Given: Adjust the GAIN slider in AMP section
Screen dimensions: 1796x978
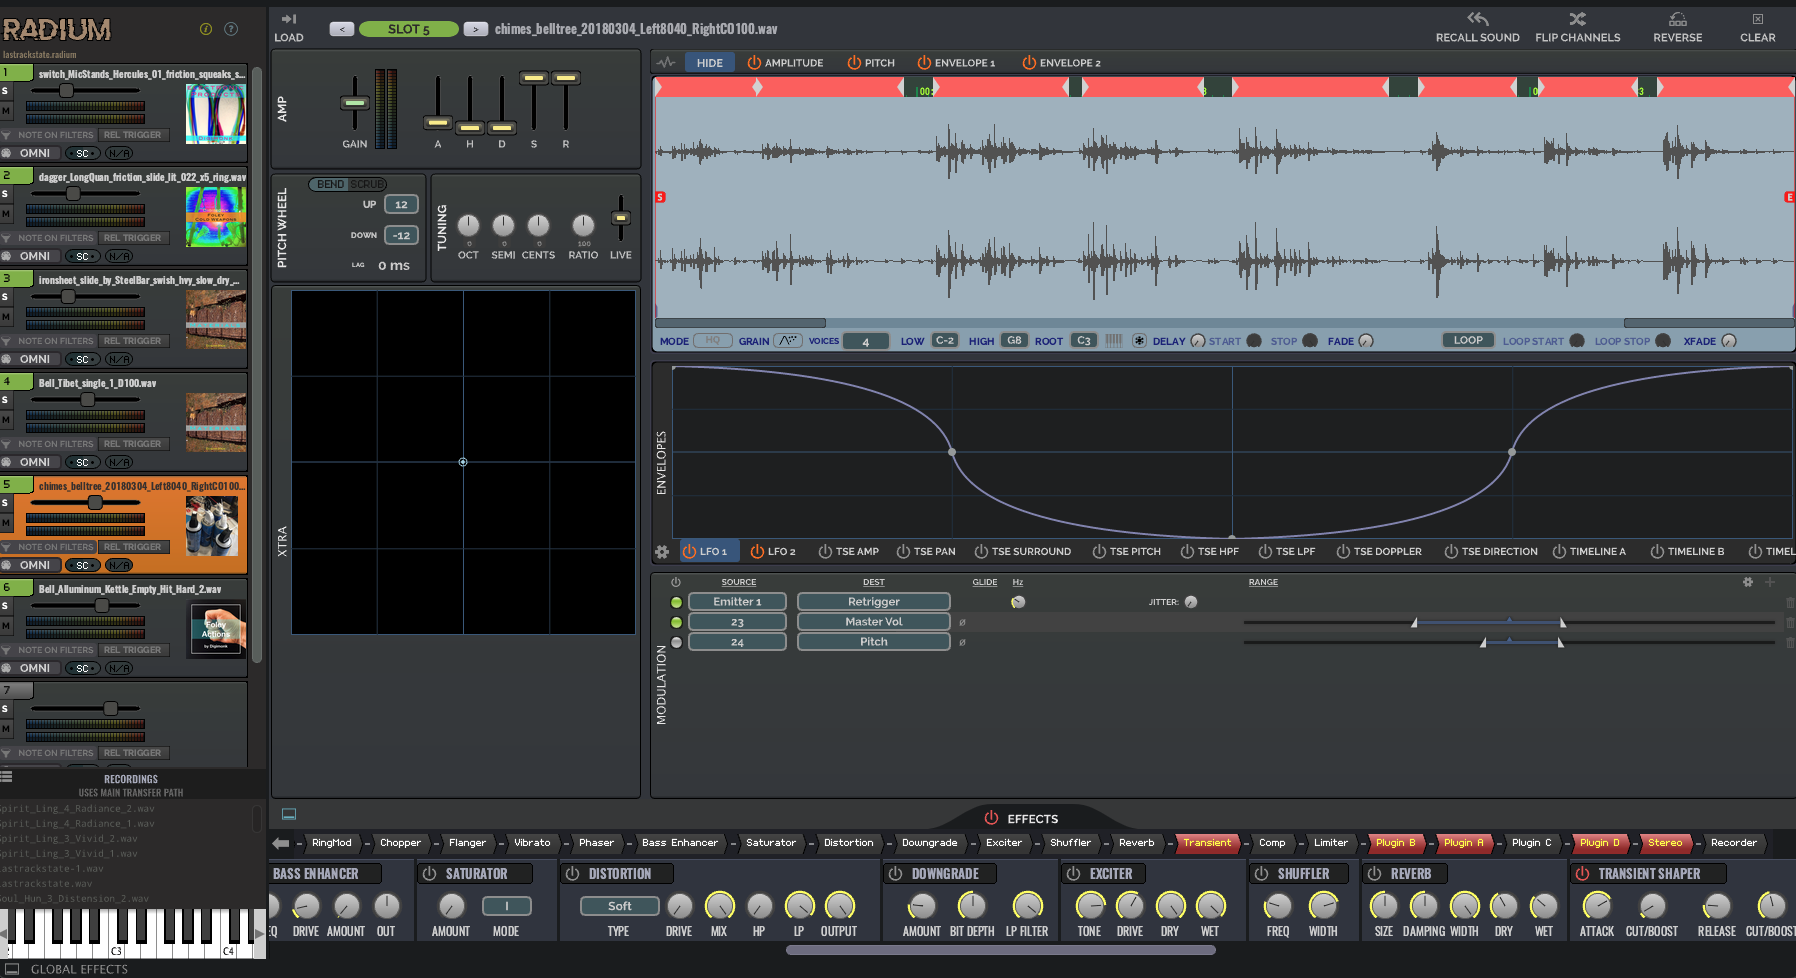Looking at the screenshot, I should 354,103.
